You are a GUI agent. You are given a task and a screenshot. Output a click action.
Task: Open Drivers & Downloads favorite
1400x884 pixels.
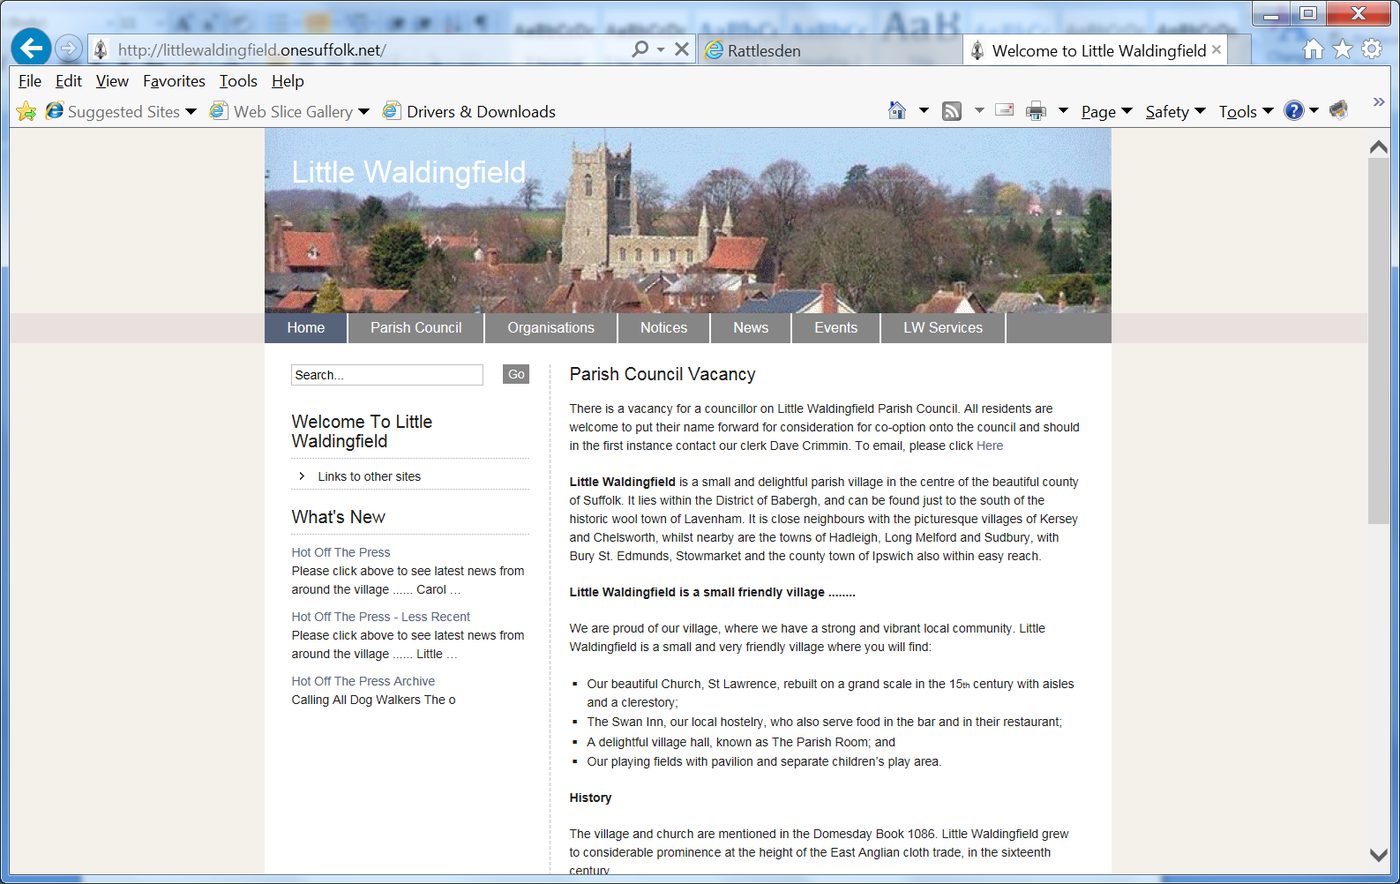469,111
